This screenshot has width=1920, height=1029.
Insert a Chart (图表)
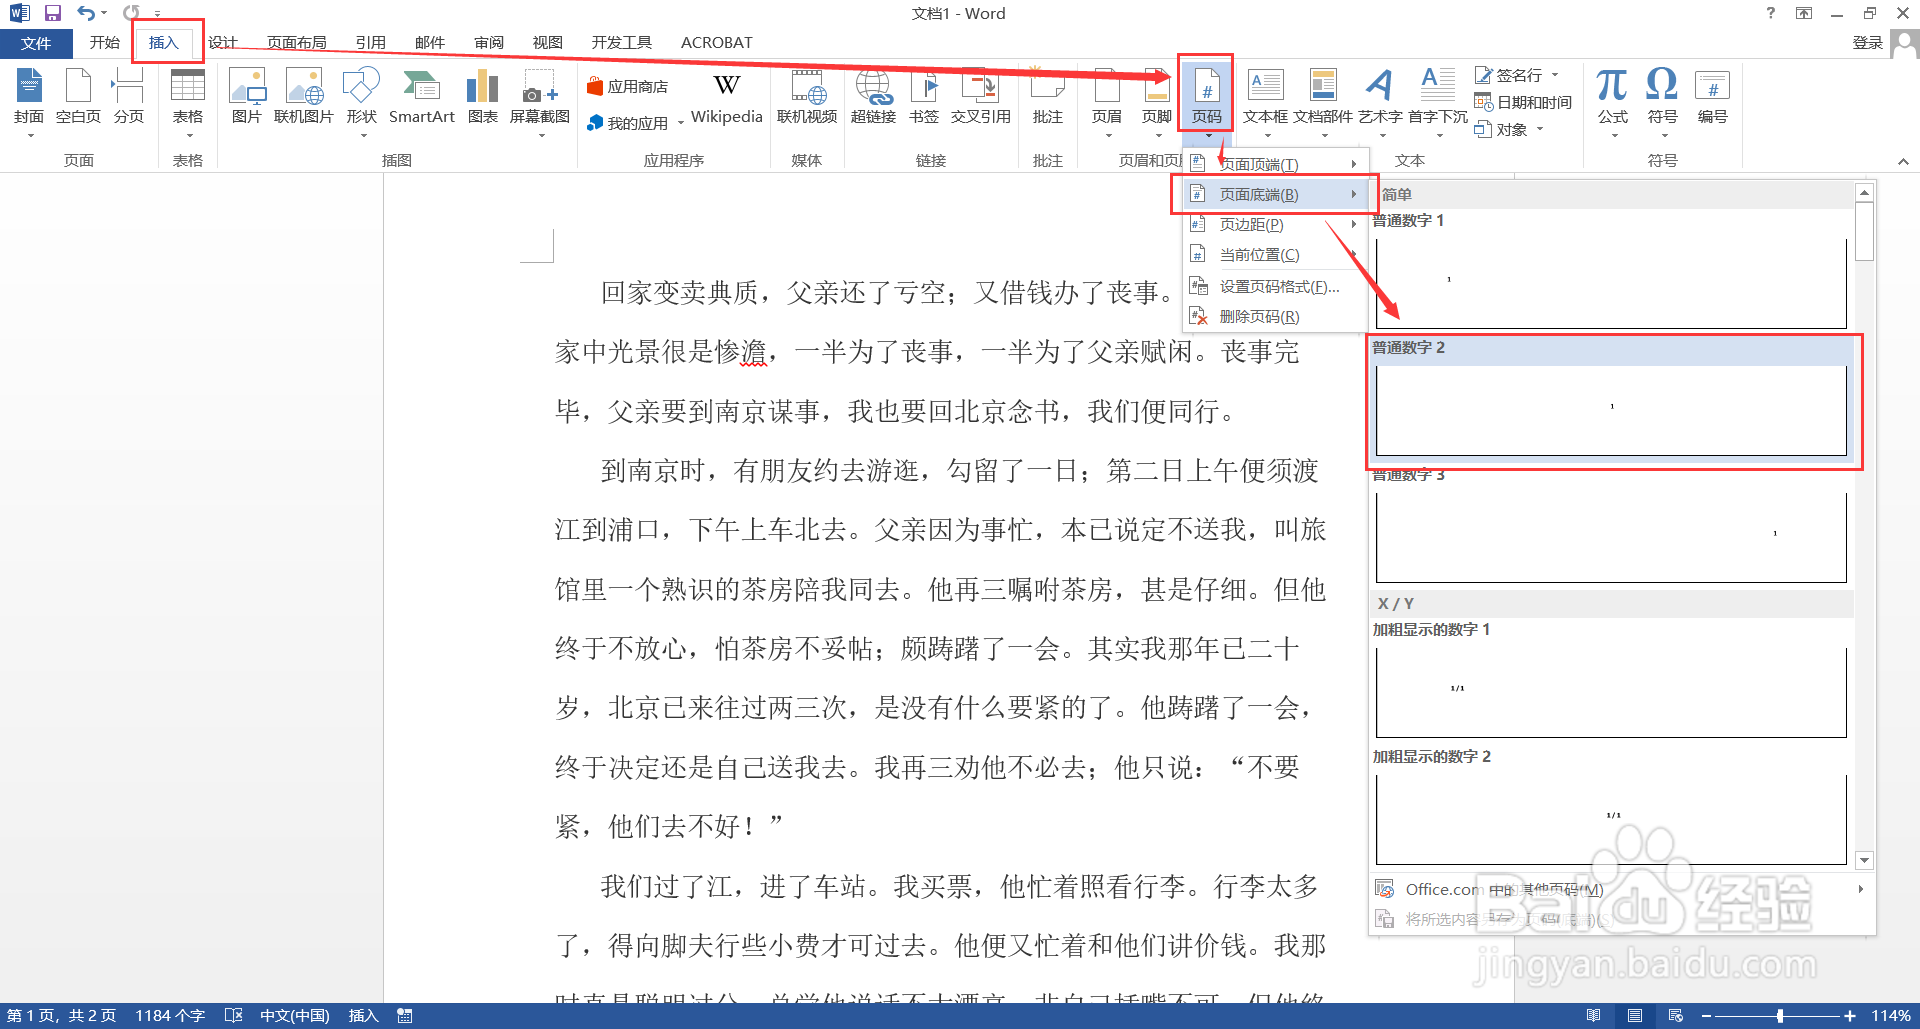coord(482,98)
